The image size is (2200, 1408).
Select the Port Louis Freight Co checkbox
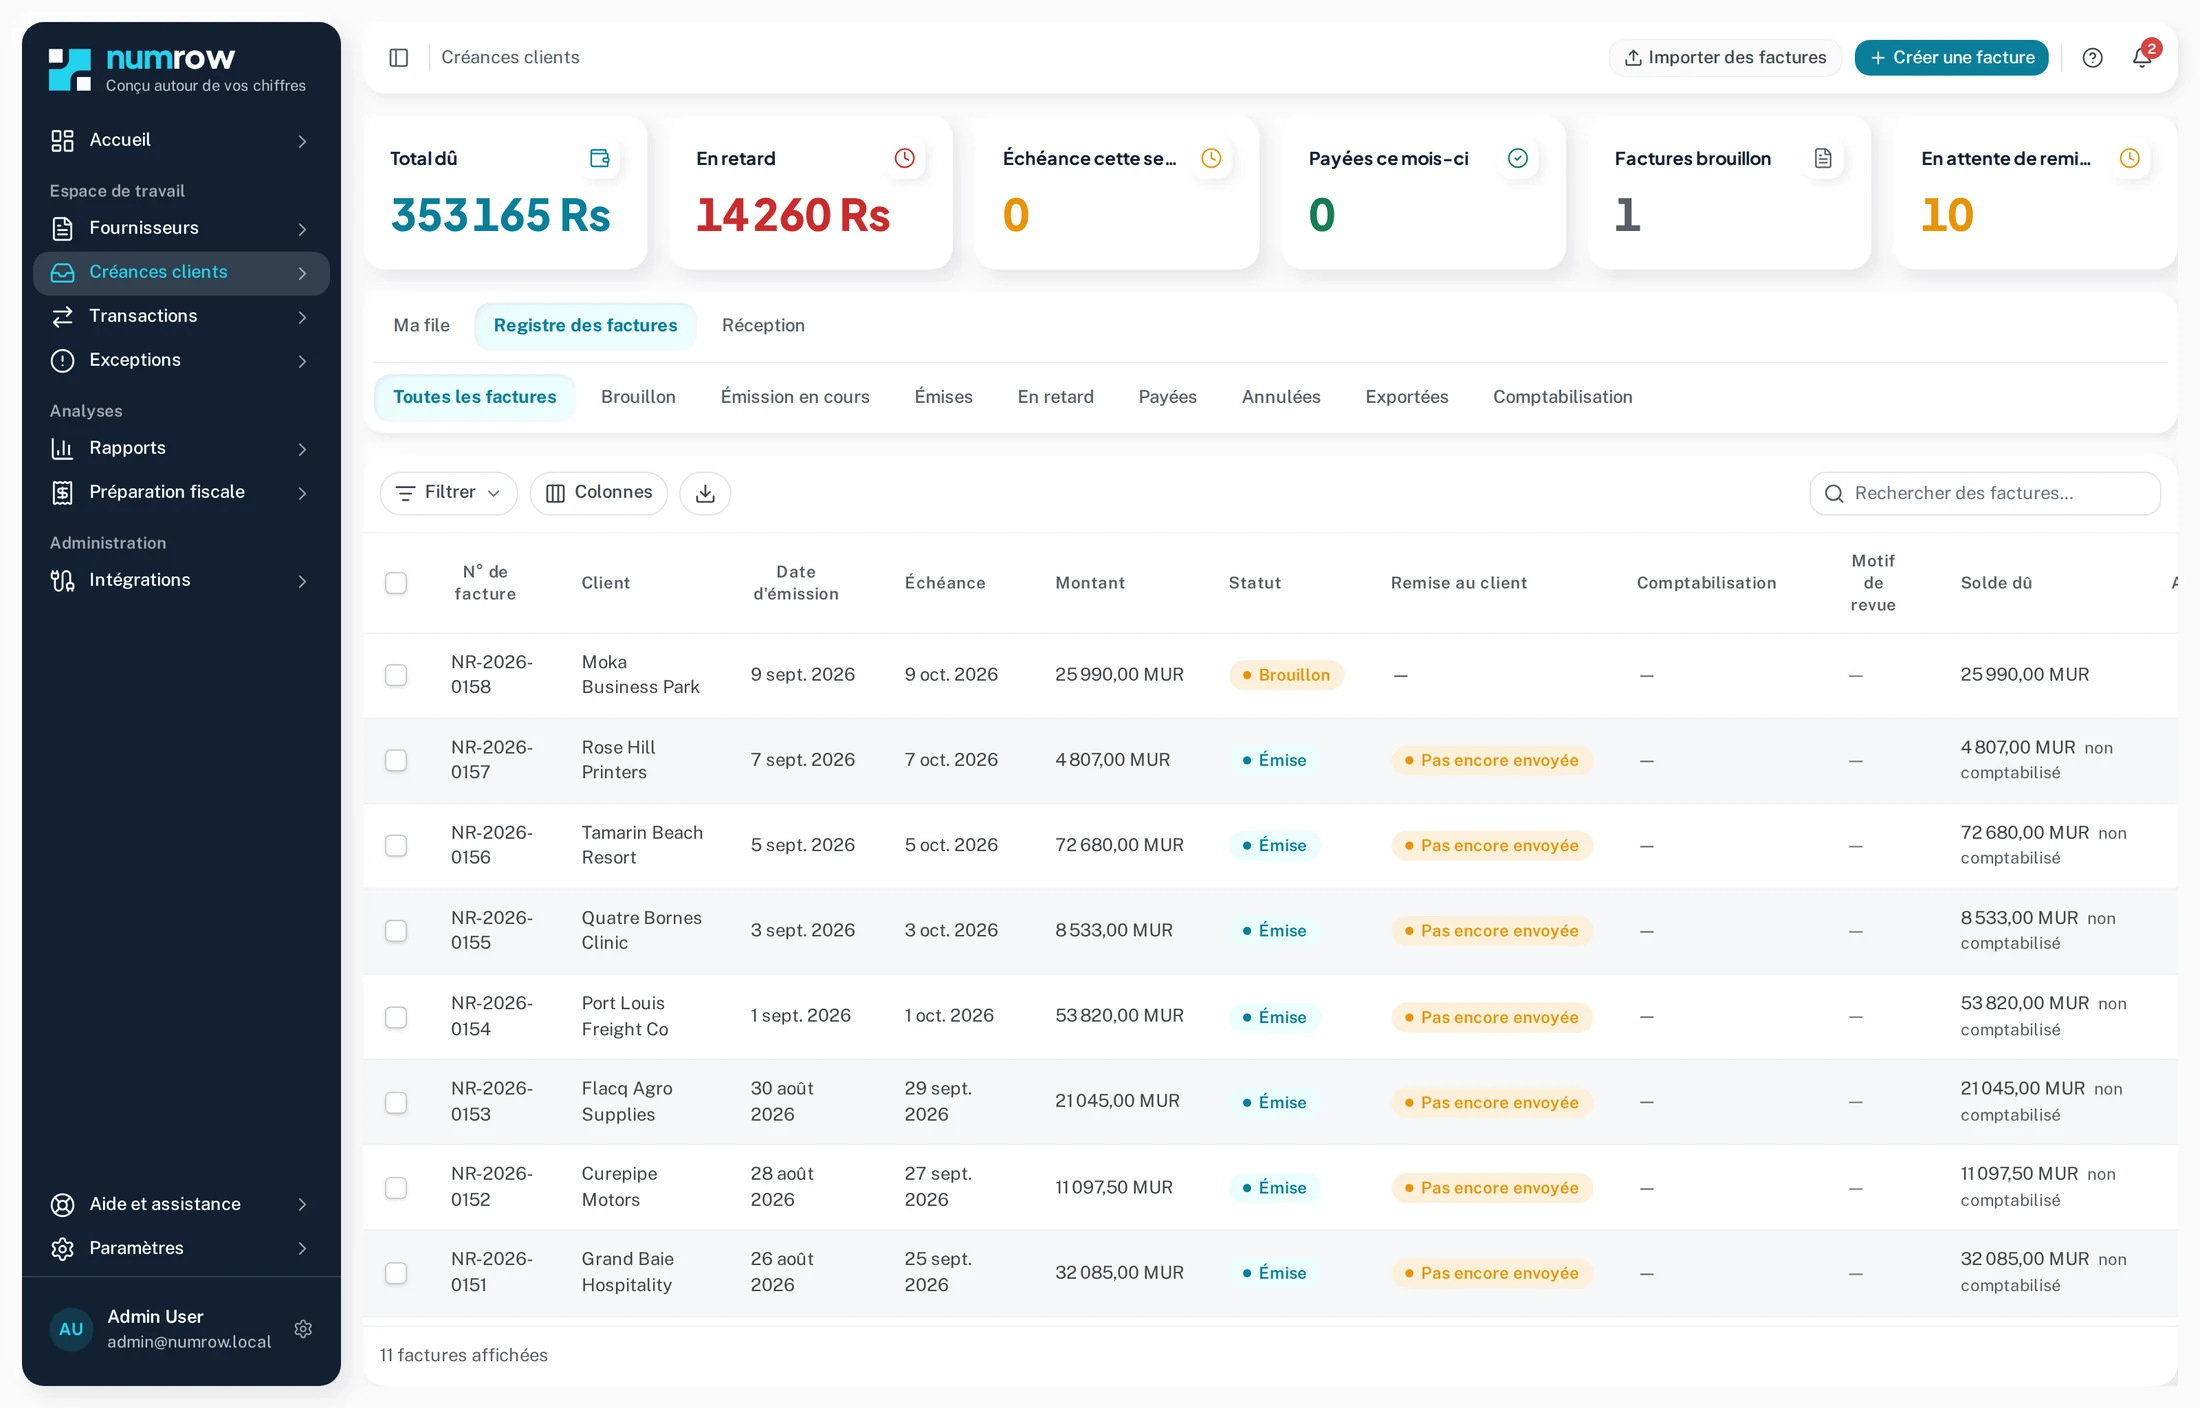coord(396,1017)
